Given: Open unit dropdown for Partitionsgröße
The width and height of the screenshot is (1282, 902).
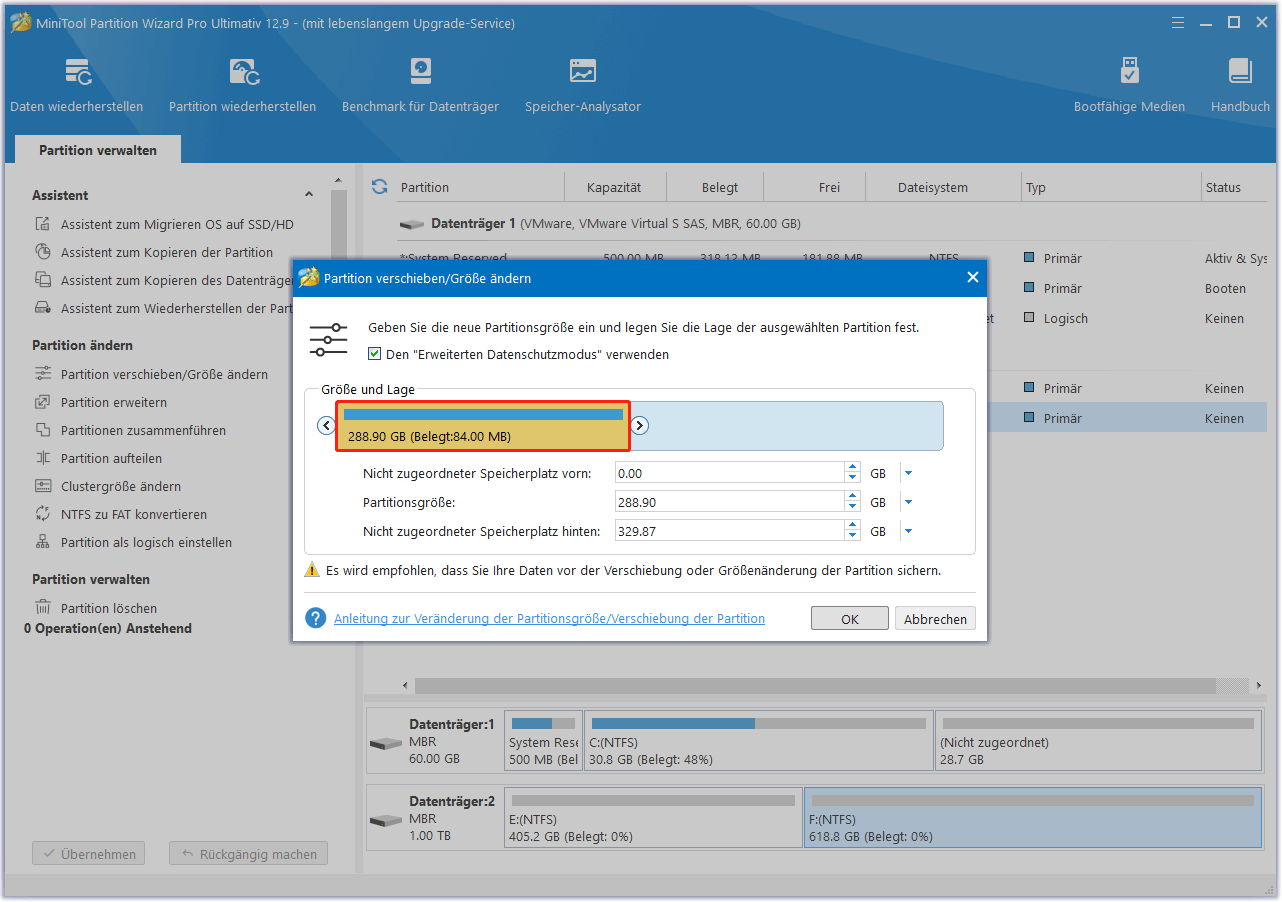Looking at the screenshot, I should click(908, 503).
